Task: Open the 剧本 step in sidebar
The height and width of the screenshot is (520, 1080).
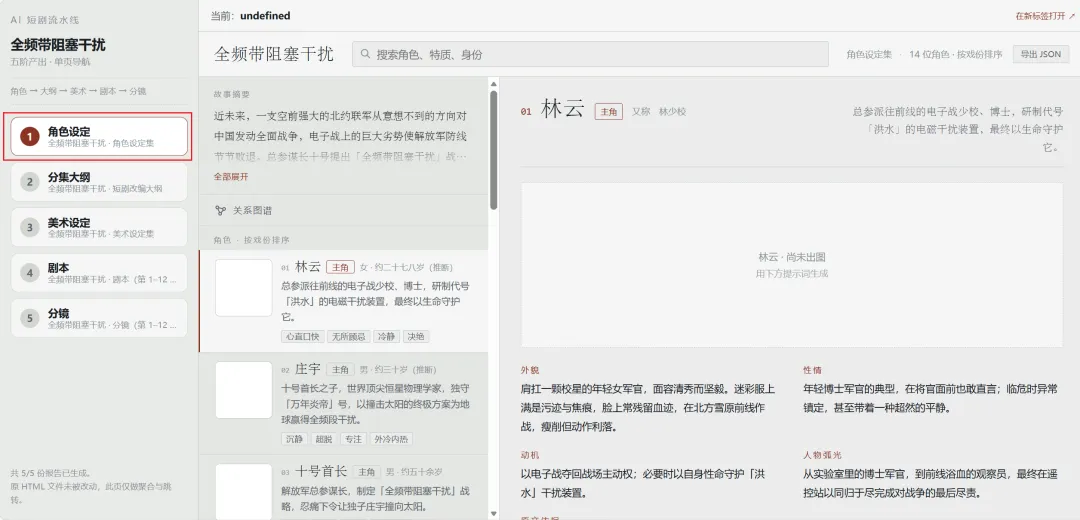Action: pos(99,273)
